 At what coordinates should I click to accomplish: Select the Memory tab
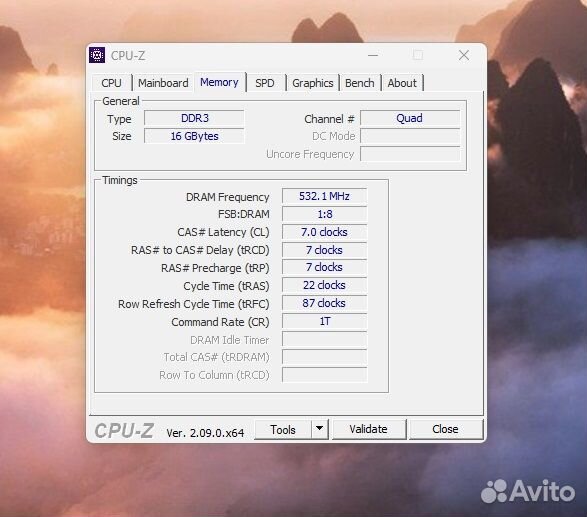[x=219, y=82]
